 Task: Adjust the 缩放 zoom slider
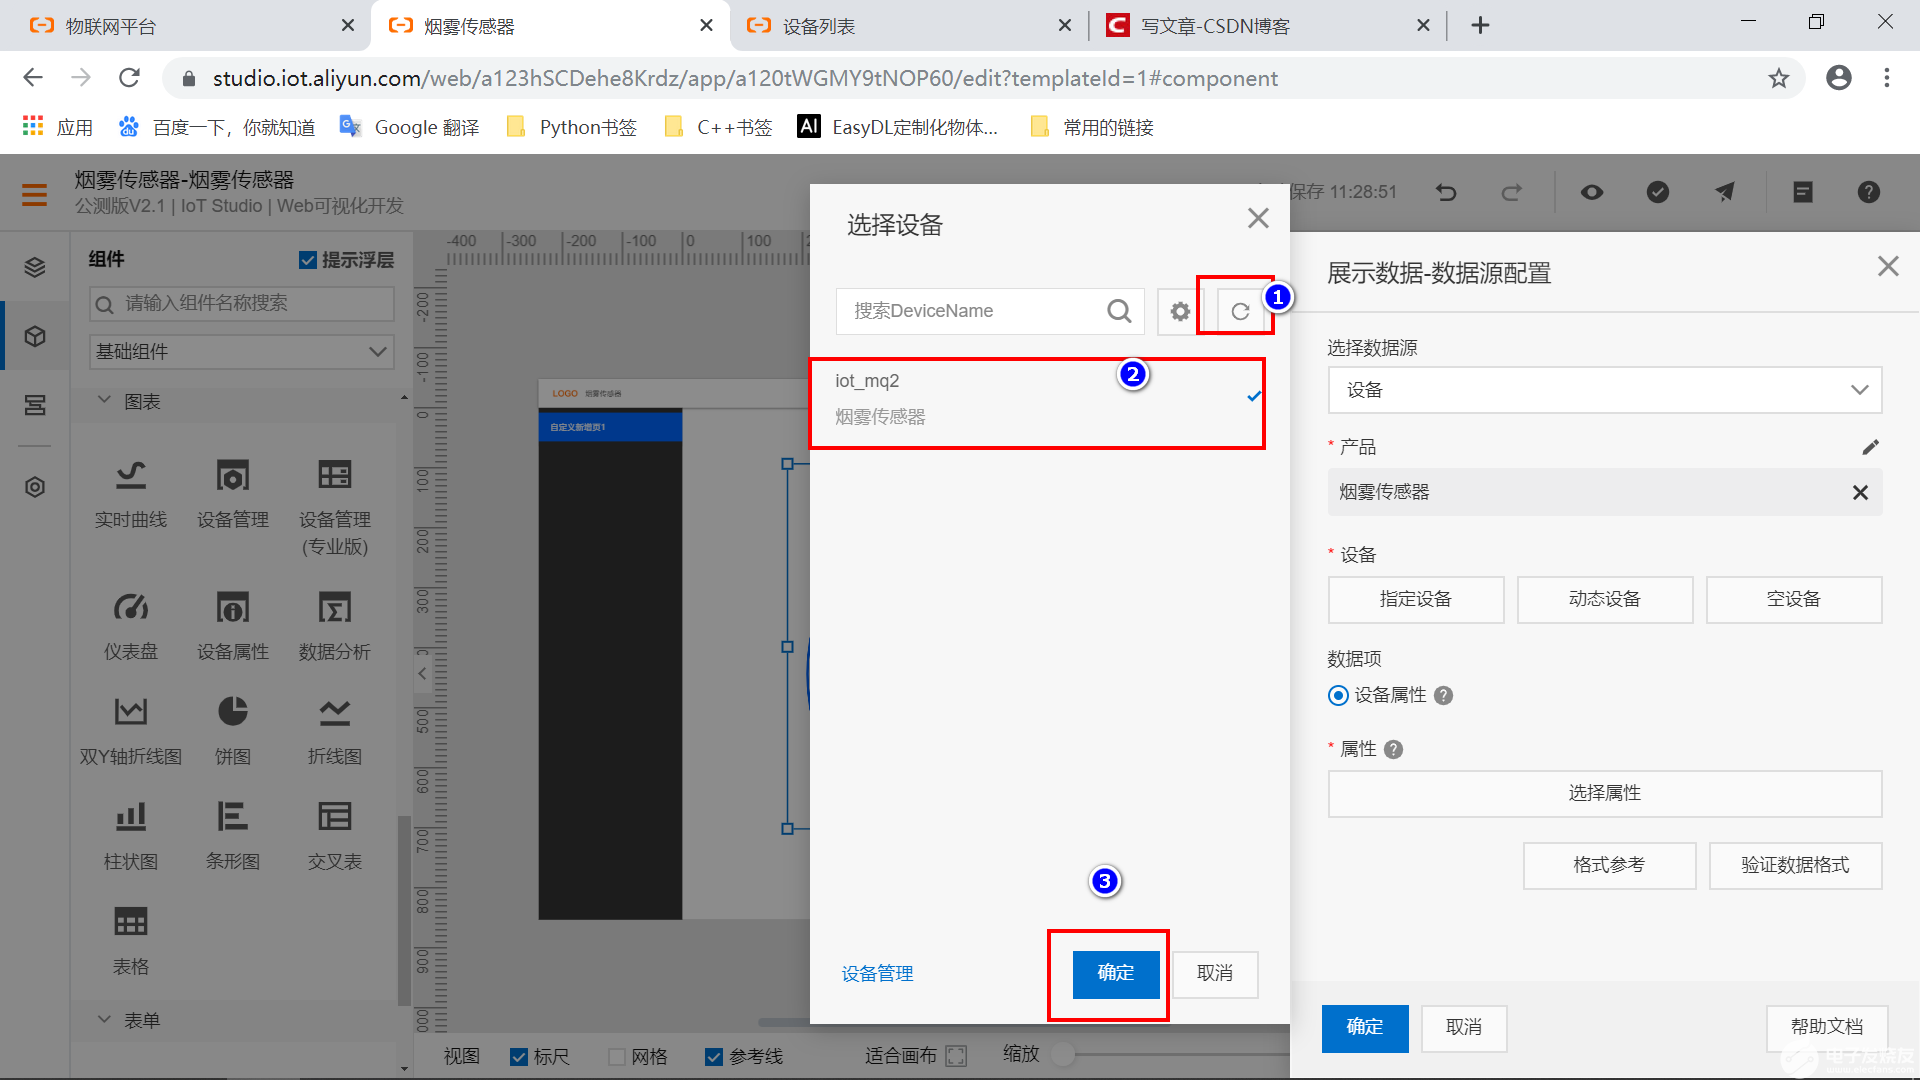click(1063, 1054)
